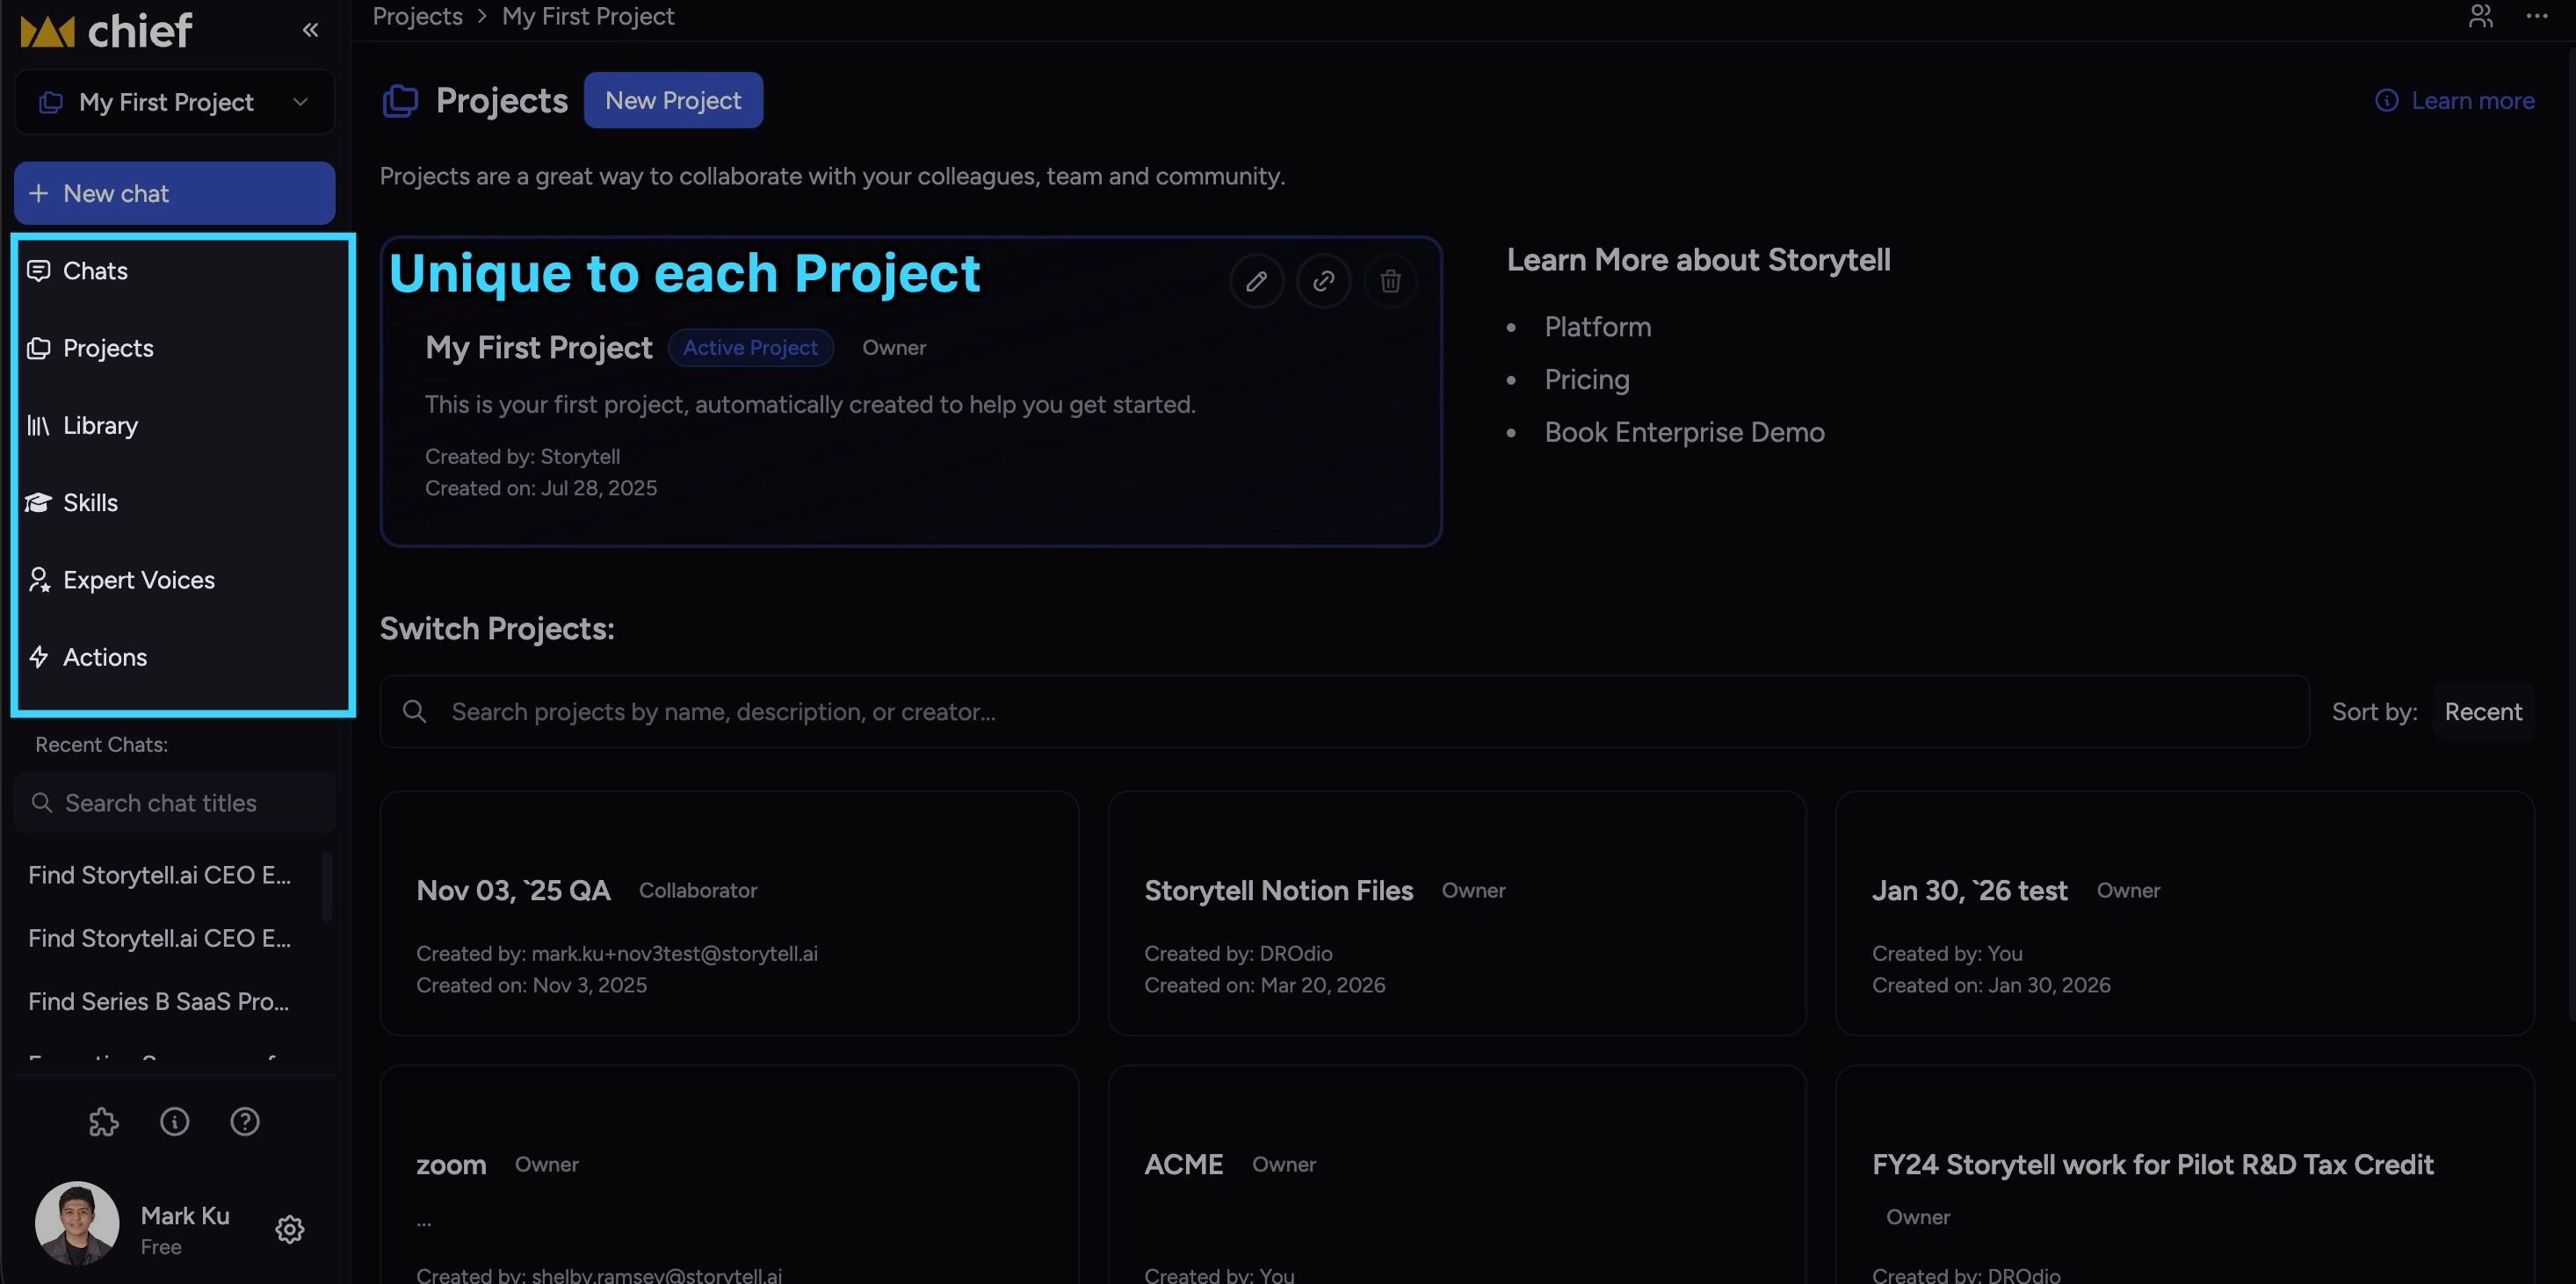Create a New Project
The image size is (2576, 1284).
coord(673,100)
